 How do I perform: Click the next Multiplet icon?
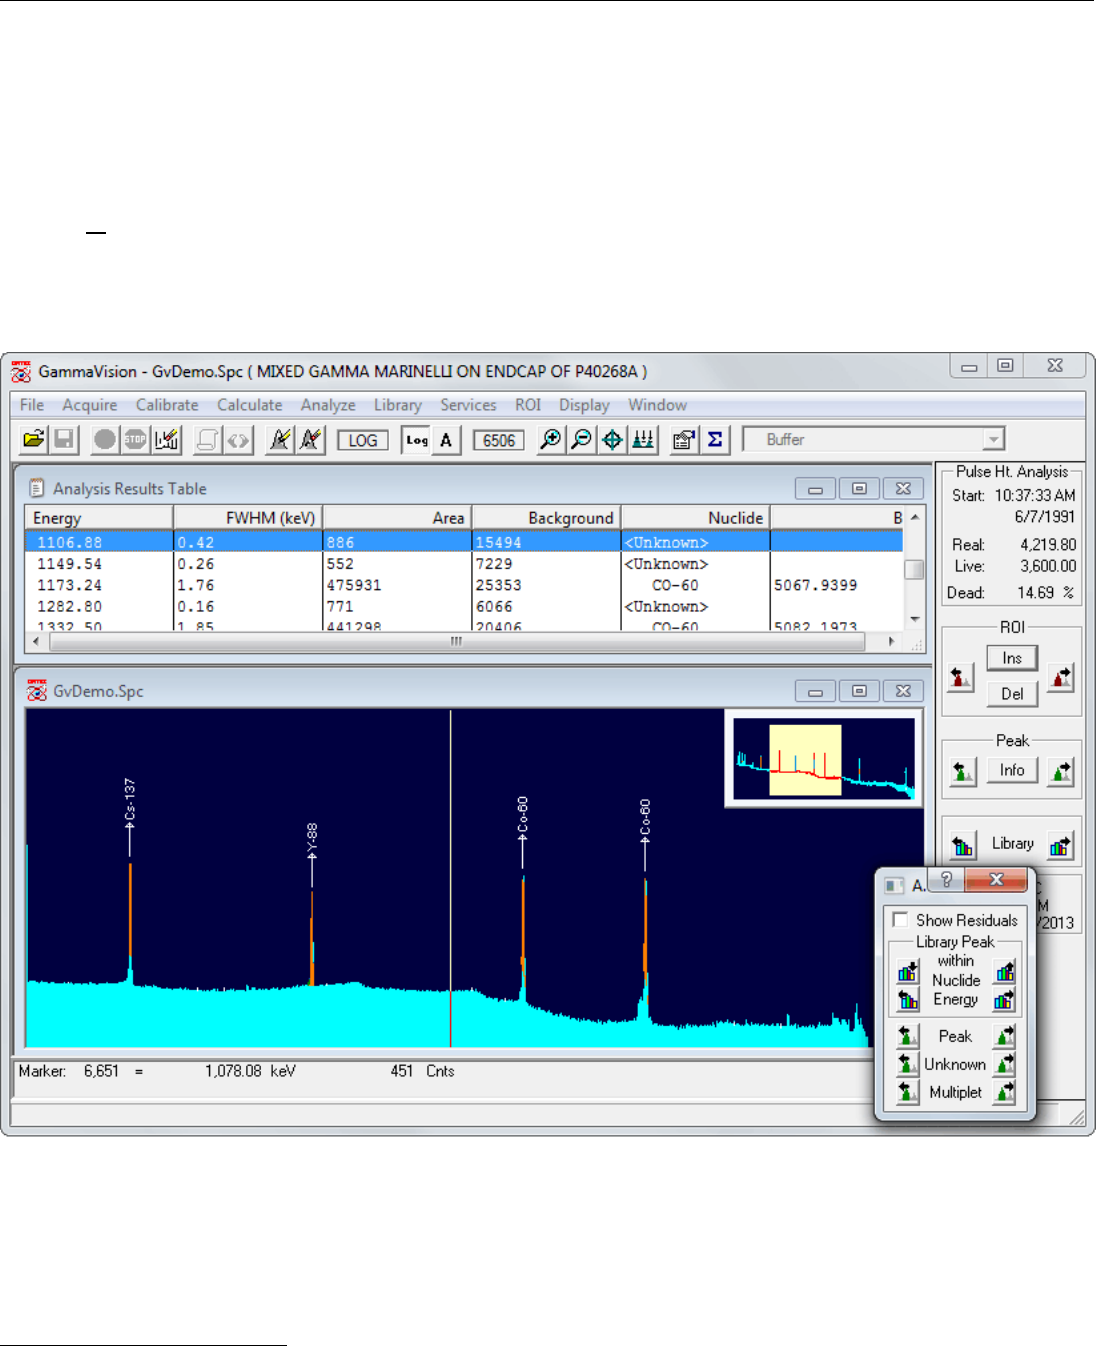point(1005,1092)
